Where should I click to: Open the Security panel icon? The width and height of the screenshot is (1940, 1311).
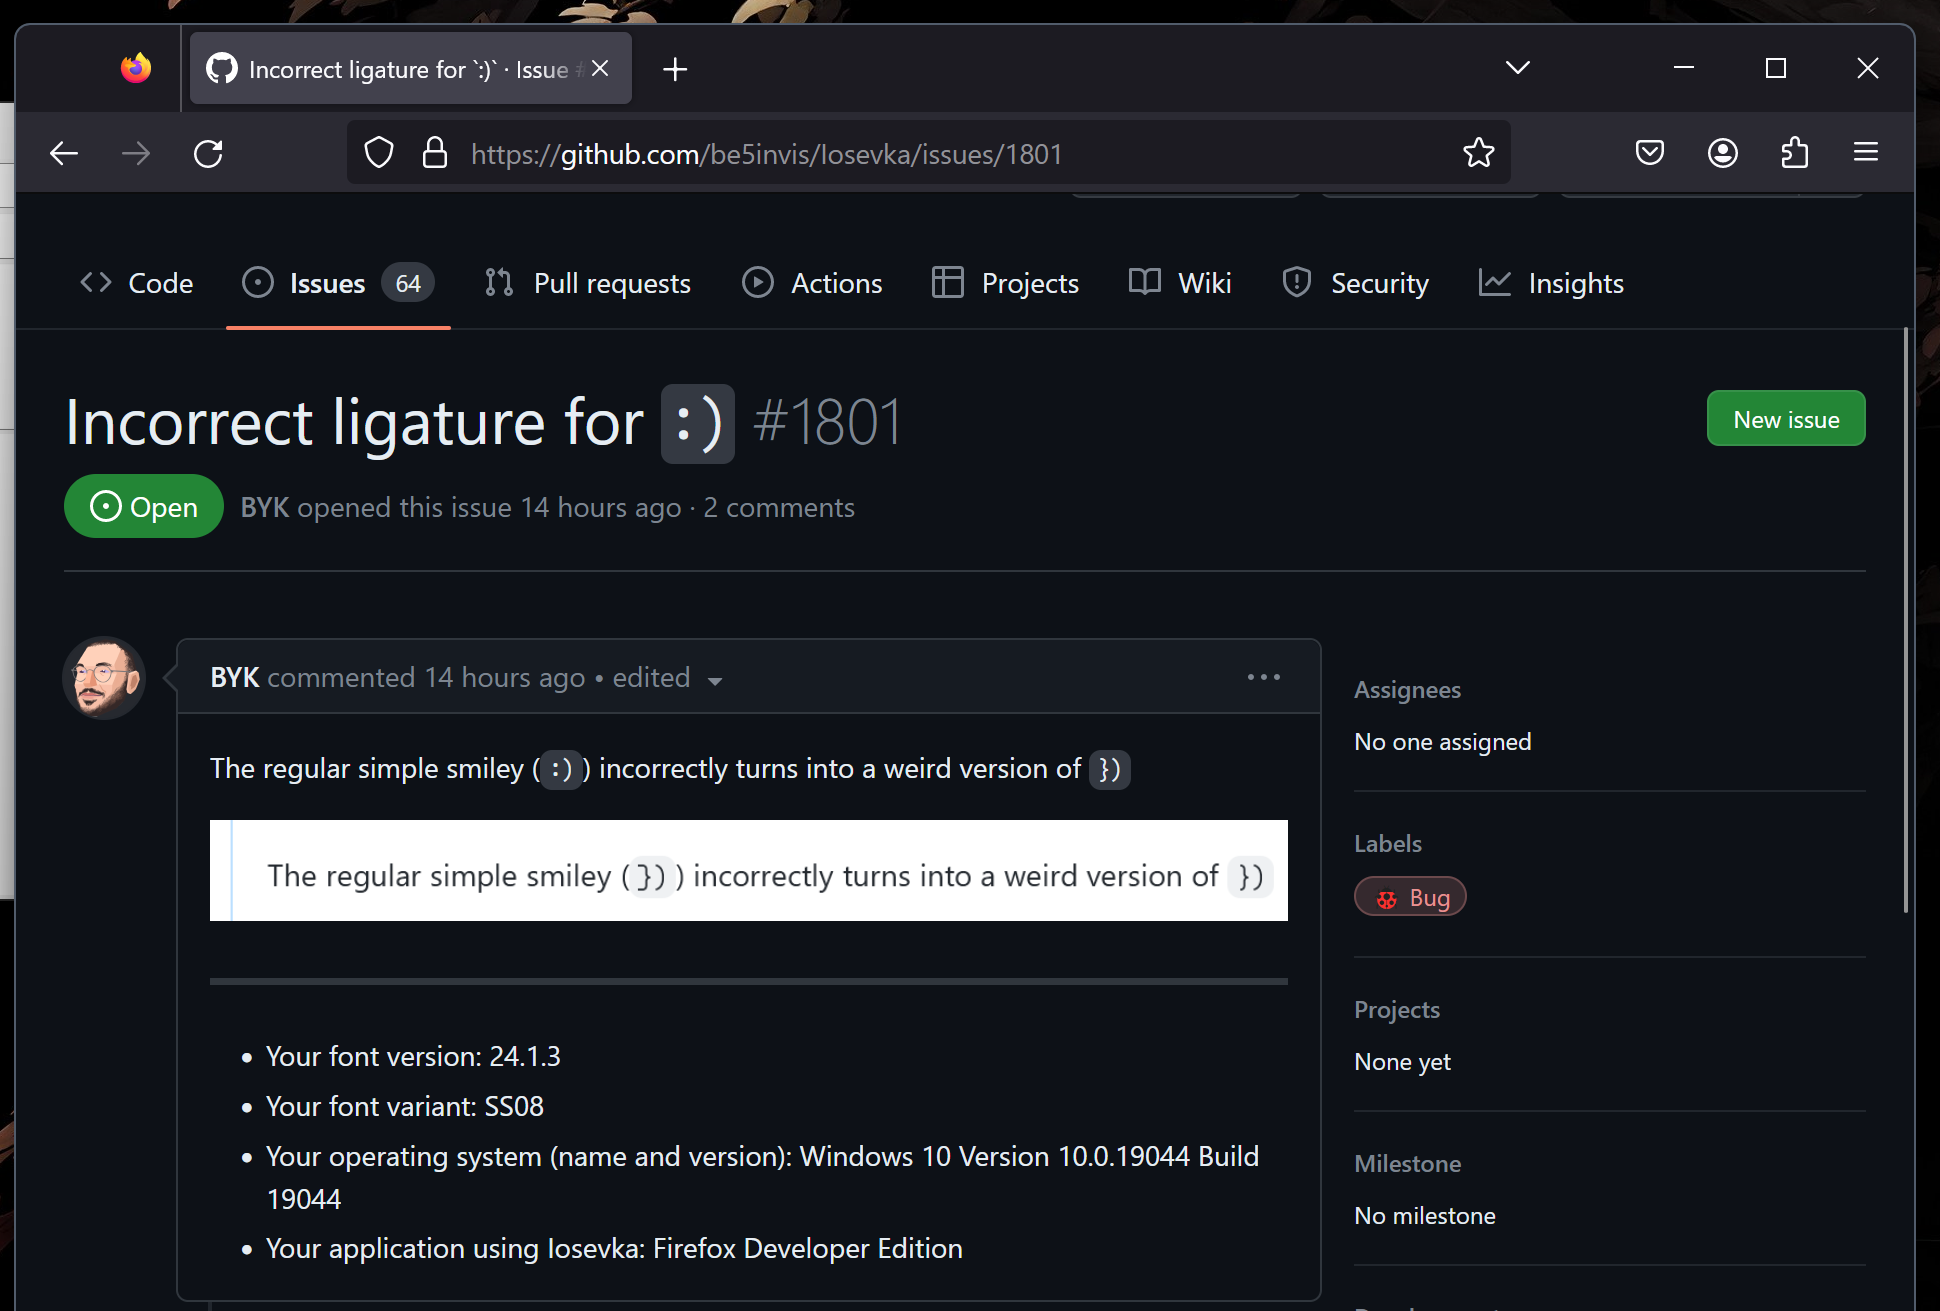click(1296, 283)
